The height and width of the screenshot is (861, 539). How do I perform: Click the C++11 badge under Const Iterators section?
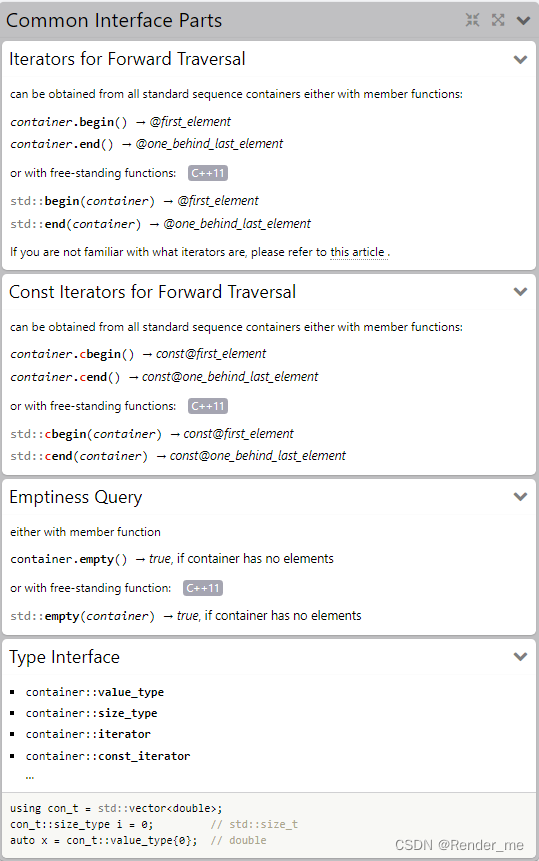208,406
